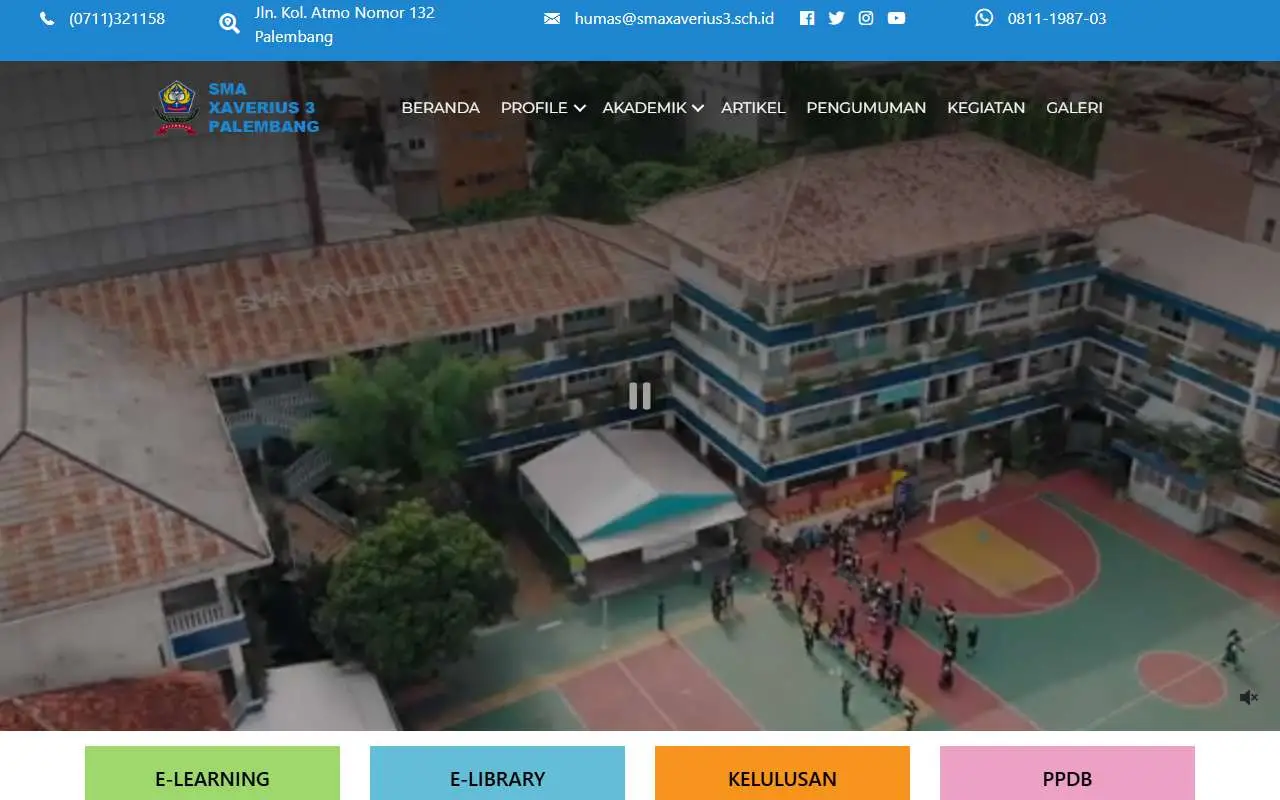Click the SMA Xaverius 3 school crest logo
Image resolution: width=1280 pixels, height=800 pixels.
coord(176,107)
